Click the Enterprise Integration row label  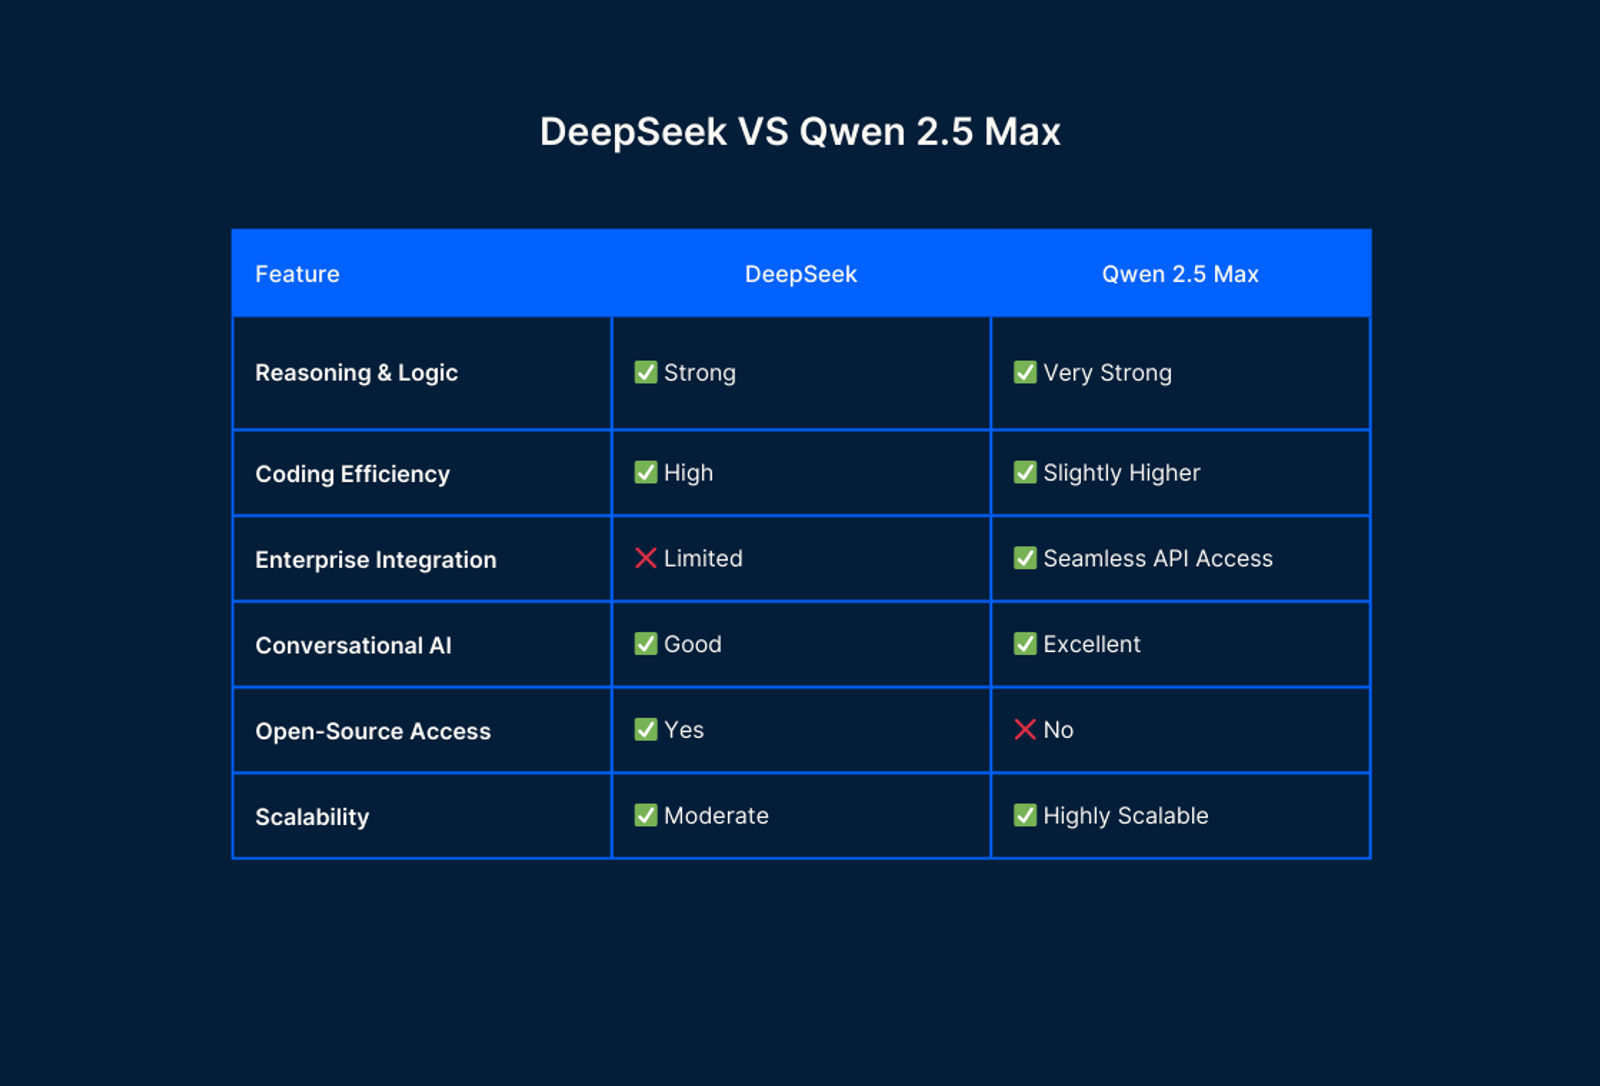pos(375,560)
